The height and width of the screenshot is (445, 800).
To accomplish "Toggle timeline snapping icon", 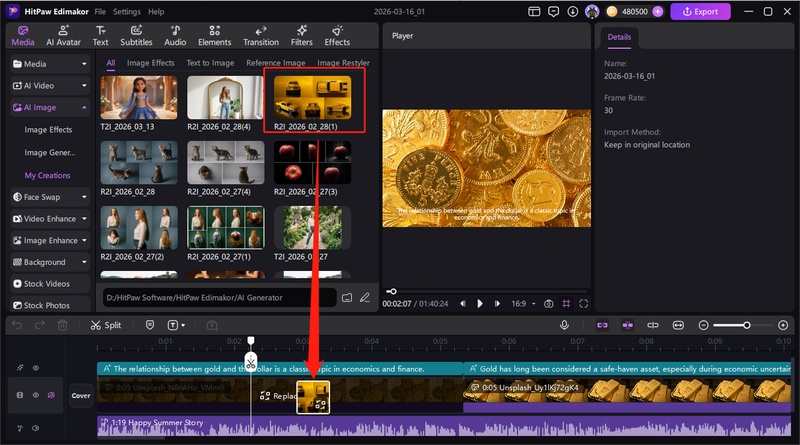I will click(628, 325).
